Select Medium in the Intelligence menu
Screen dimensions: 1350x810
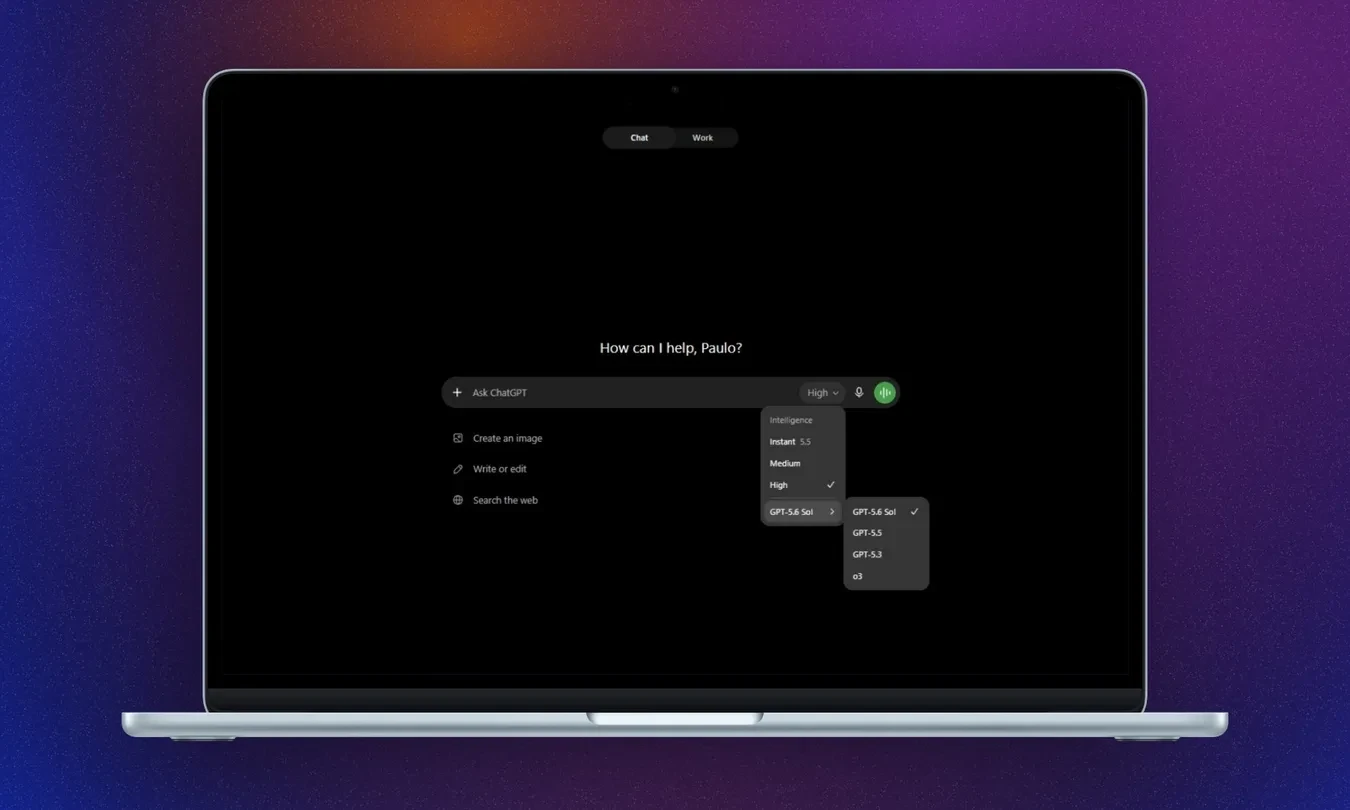(803, 463)
